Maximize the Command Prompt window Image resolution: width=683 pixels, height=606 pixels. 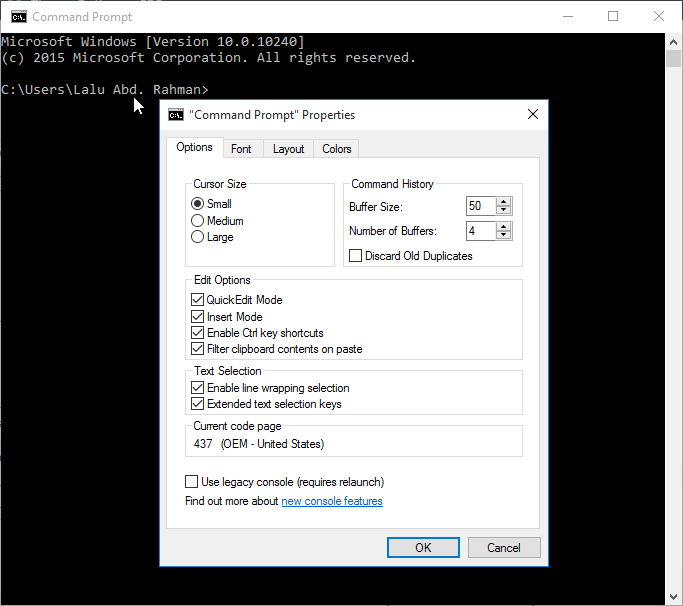[x=613, y=17]
